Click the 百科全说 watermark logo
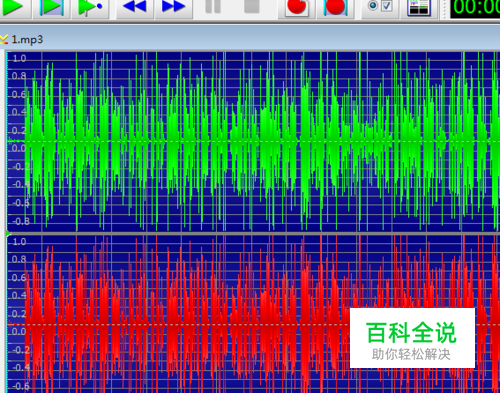This screenshot has height=393, width=500. tap(412, 338)
